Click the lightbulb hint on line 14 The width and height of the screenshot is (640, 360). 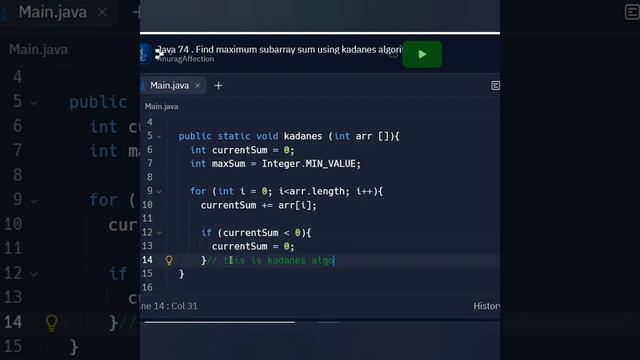click(x=169, y=260)
